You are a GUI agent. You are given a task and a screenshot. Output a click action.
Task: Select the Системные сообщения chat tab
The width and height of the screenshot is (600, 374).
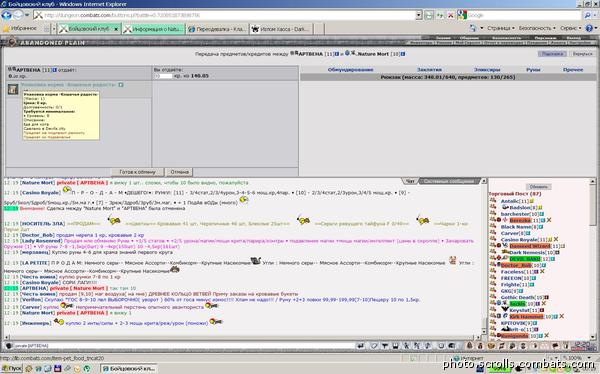450,181
